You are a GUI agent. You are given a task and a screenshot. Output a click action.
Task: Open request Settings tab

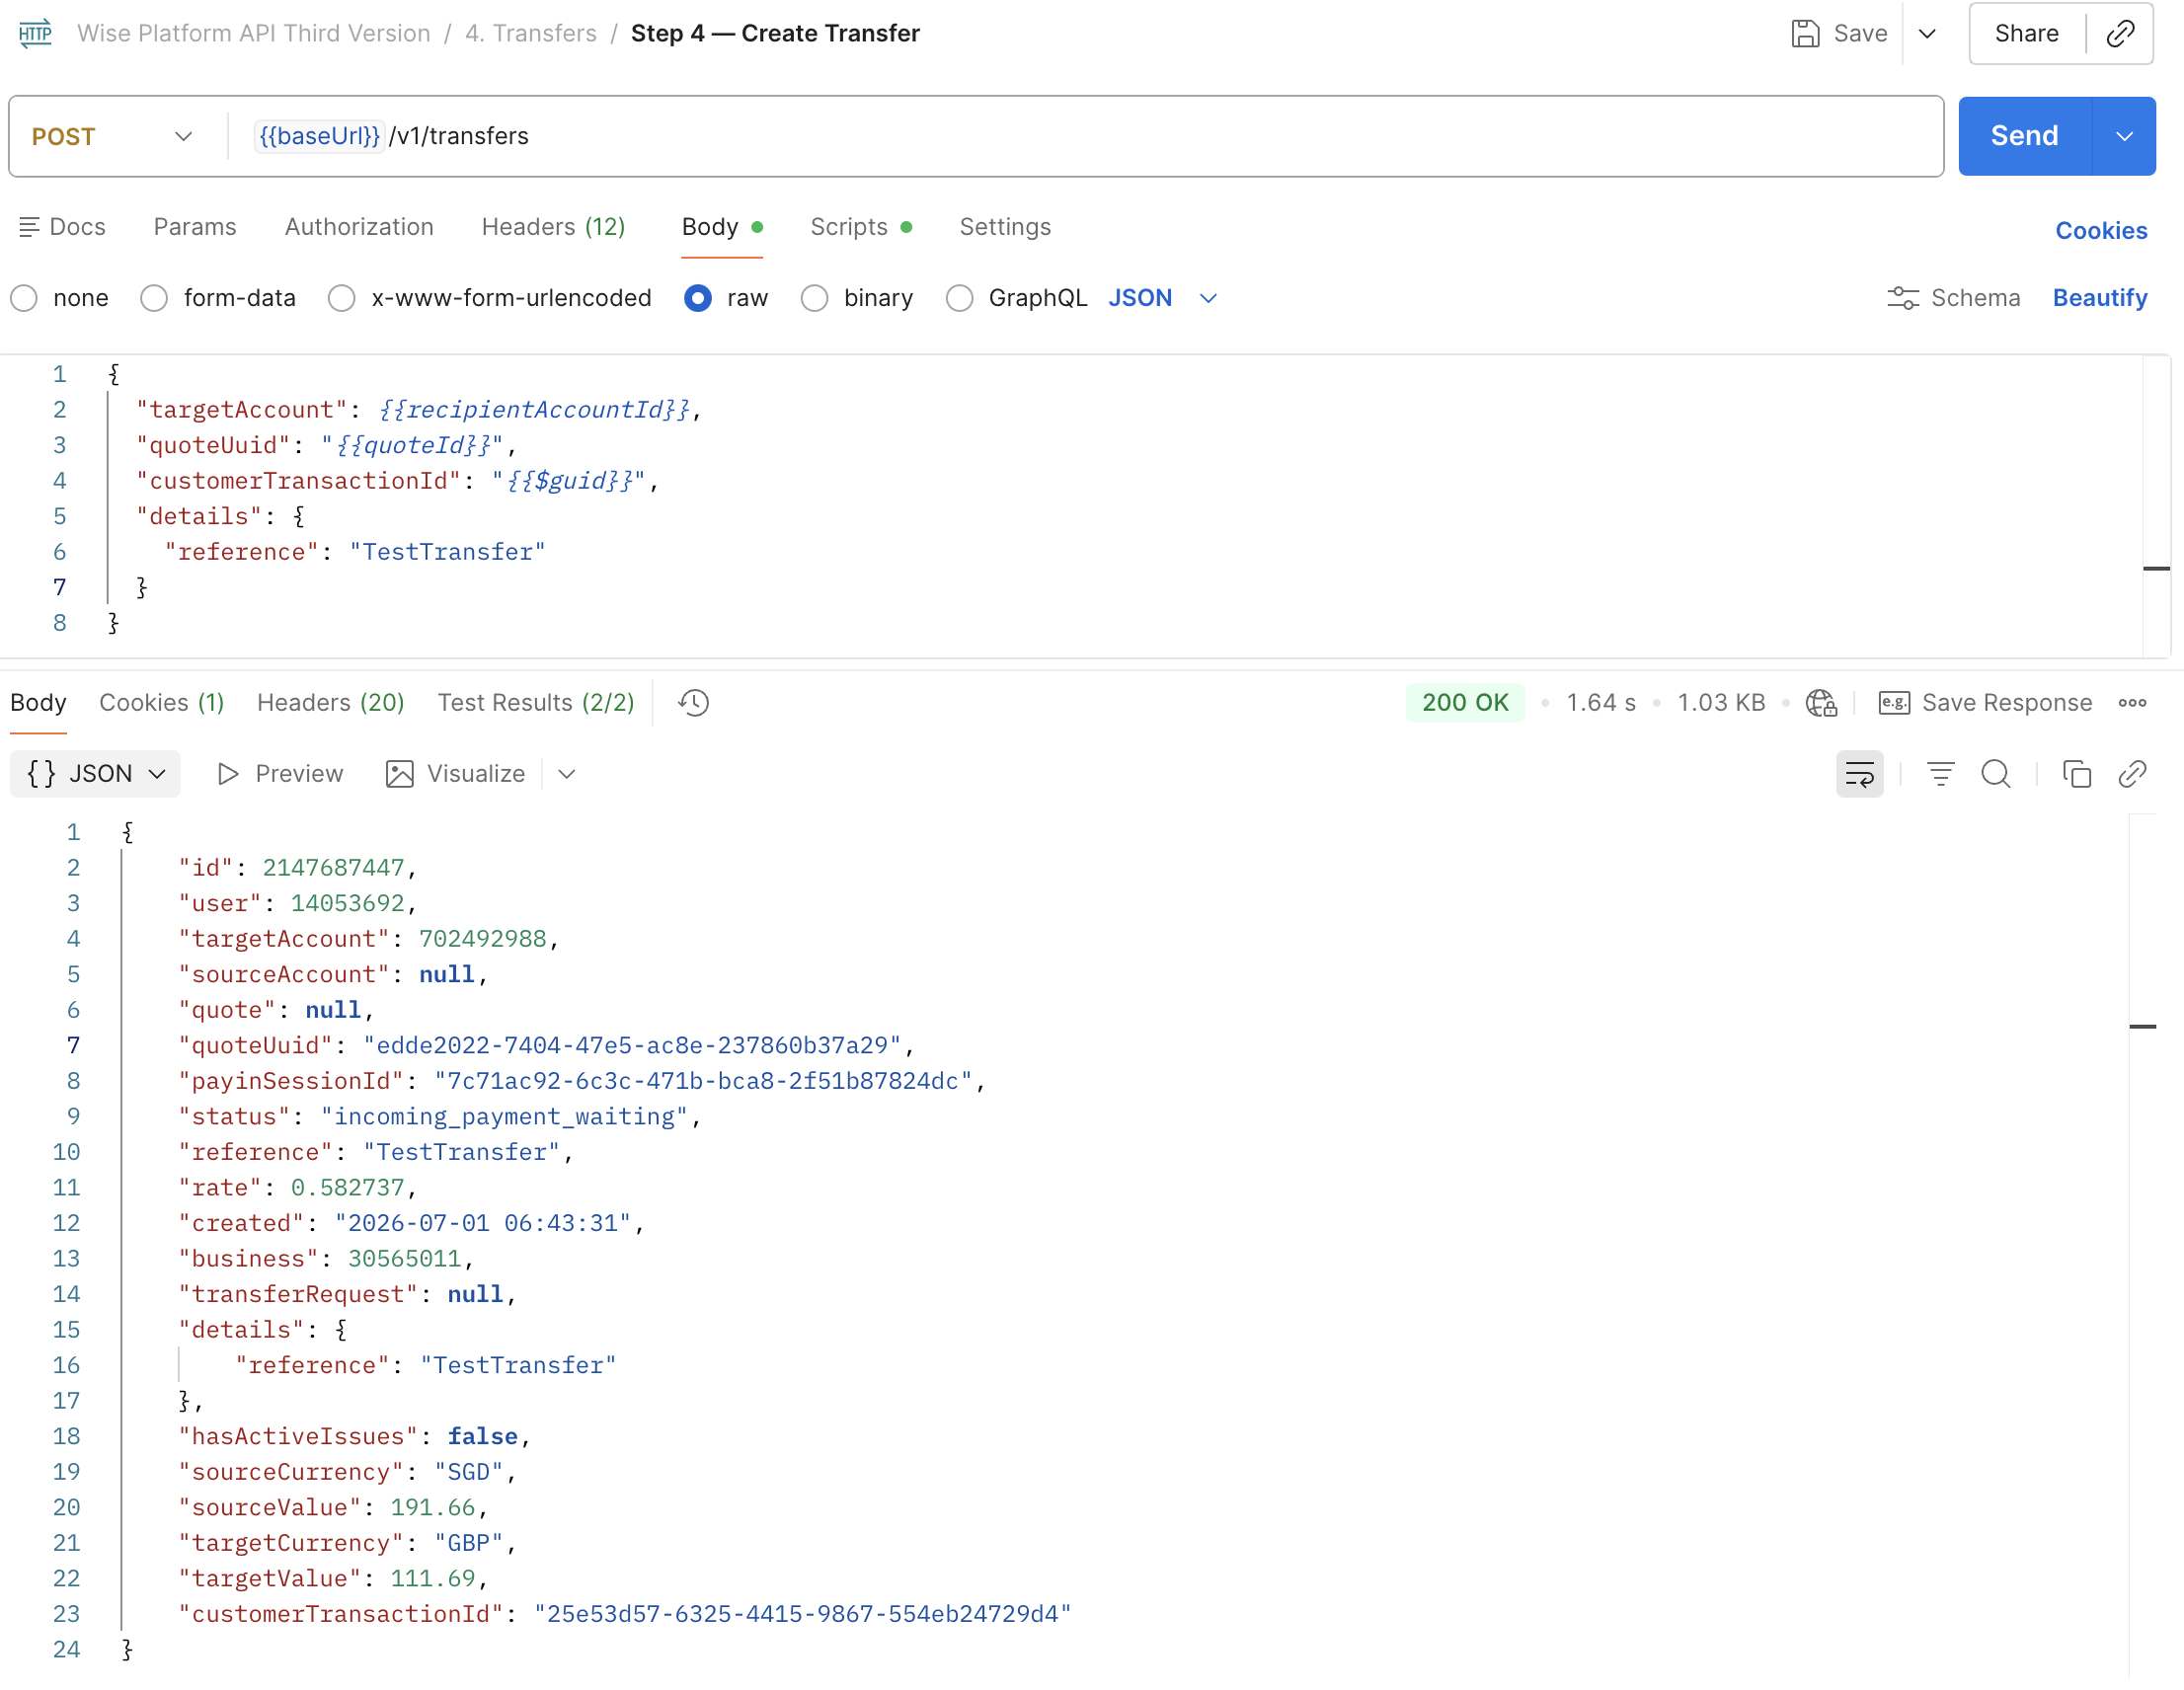click(x=1005, y=227)
